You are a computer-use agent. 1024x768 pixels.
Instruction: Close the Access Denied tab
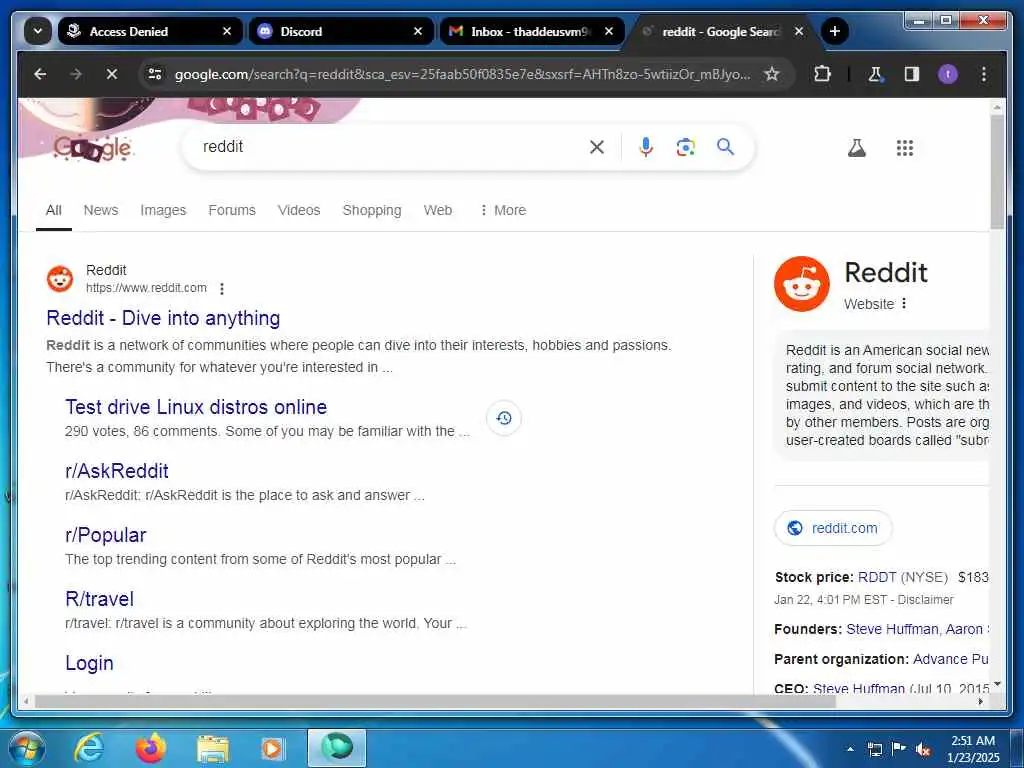227,31
